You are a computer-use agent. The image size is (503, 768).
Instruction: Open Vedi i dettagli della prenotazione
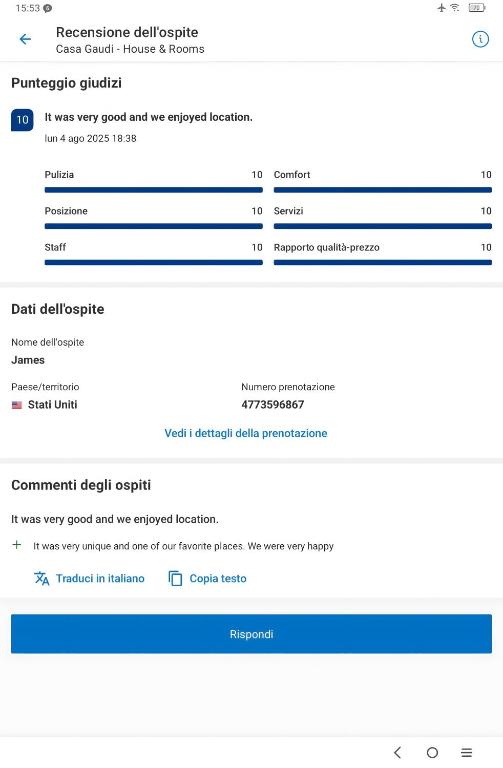click(x=246, y=433)
